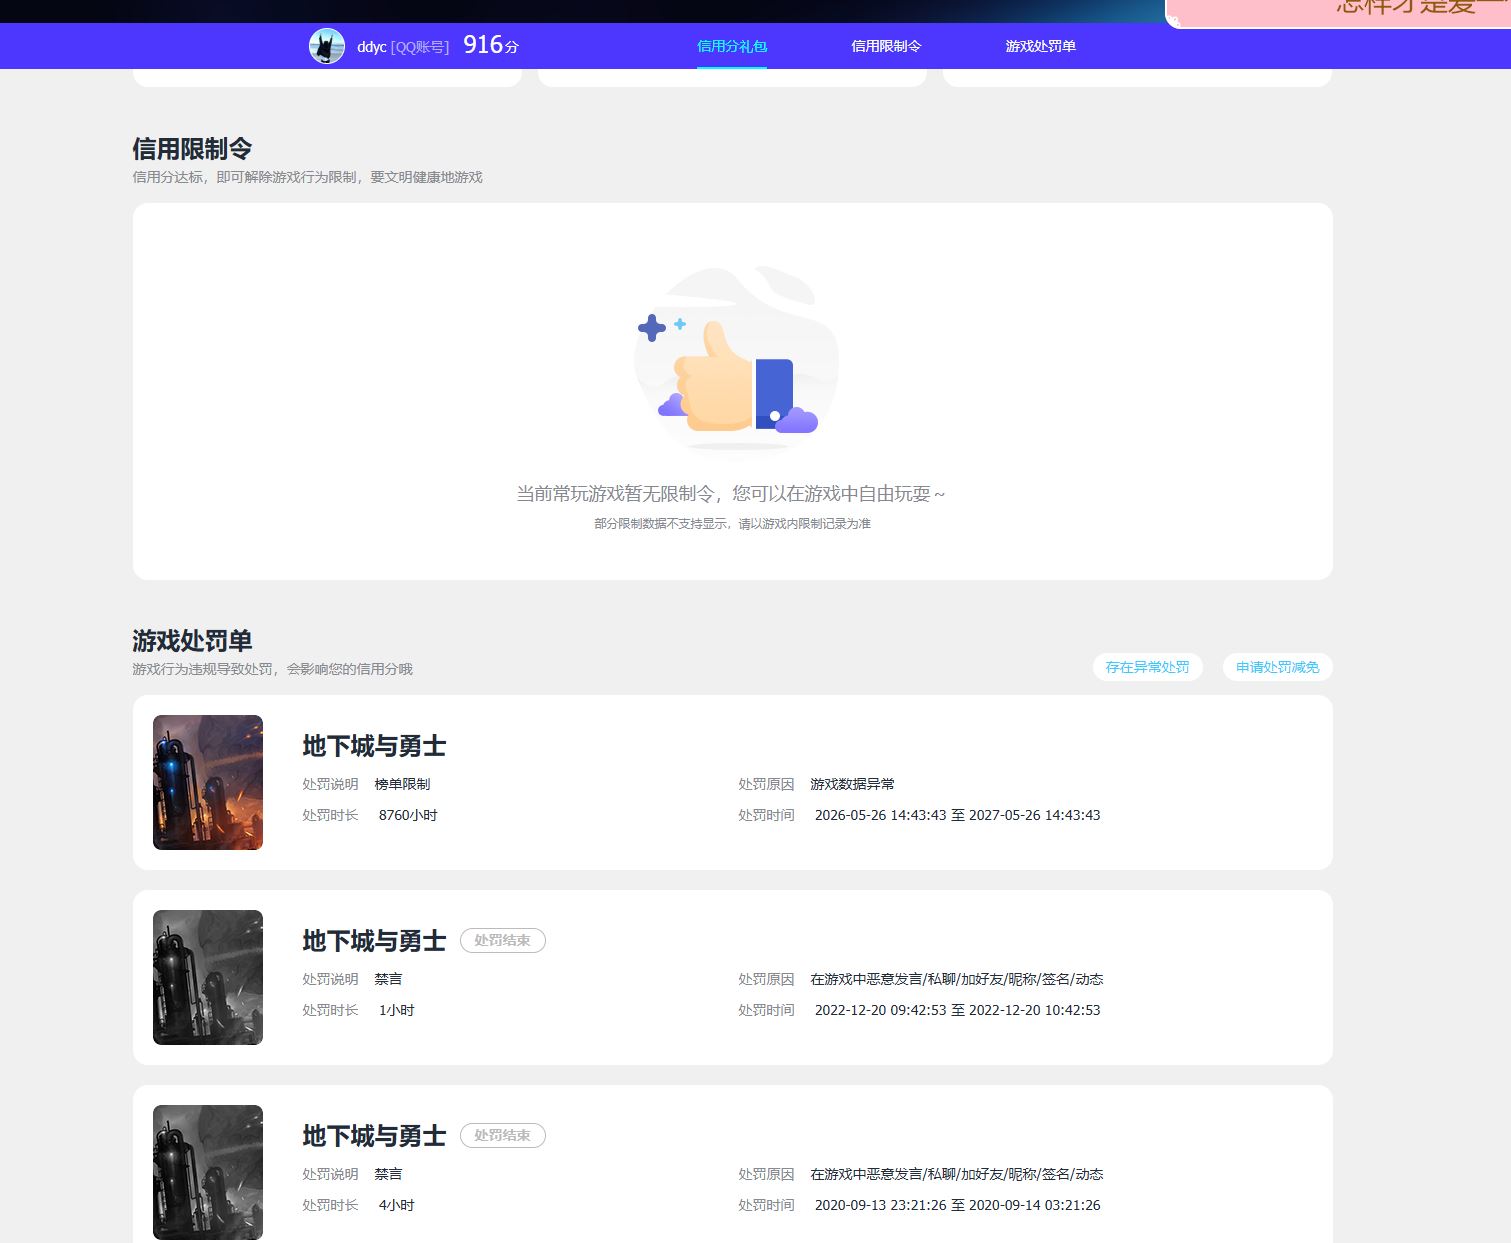Screen dimensions: 1511x1243
Task: Click the 游戏处罚单 section heading
Action: [192, 641]
